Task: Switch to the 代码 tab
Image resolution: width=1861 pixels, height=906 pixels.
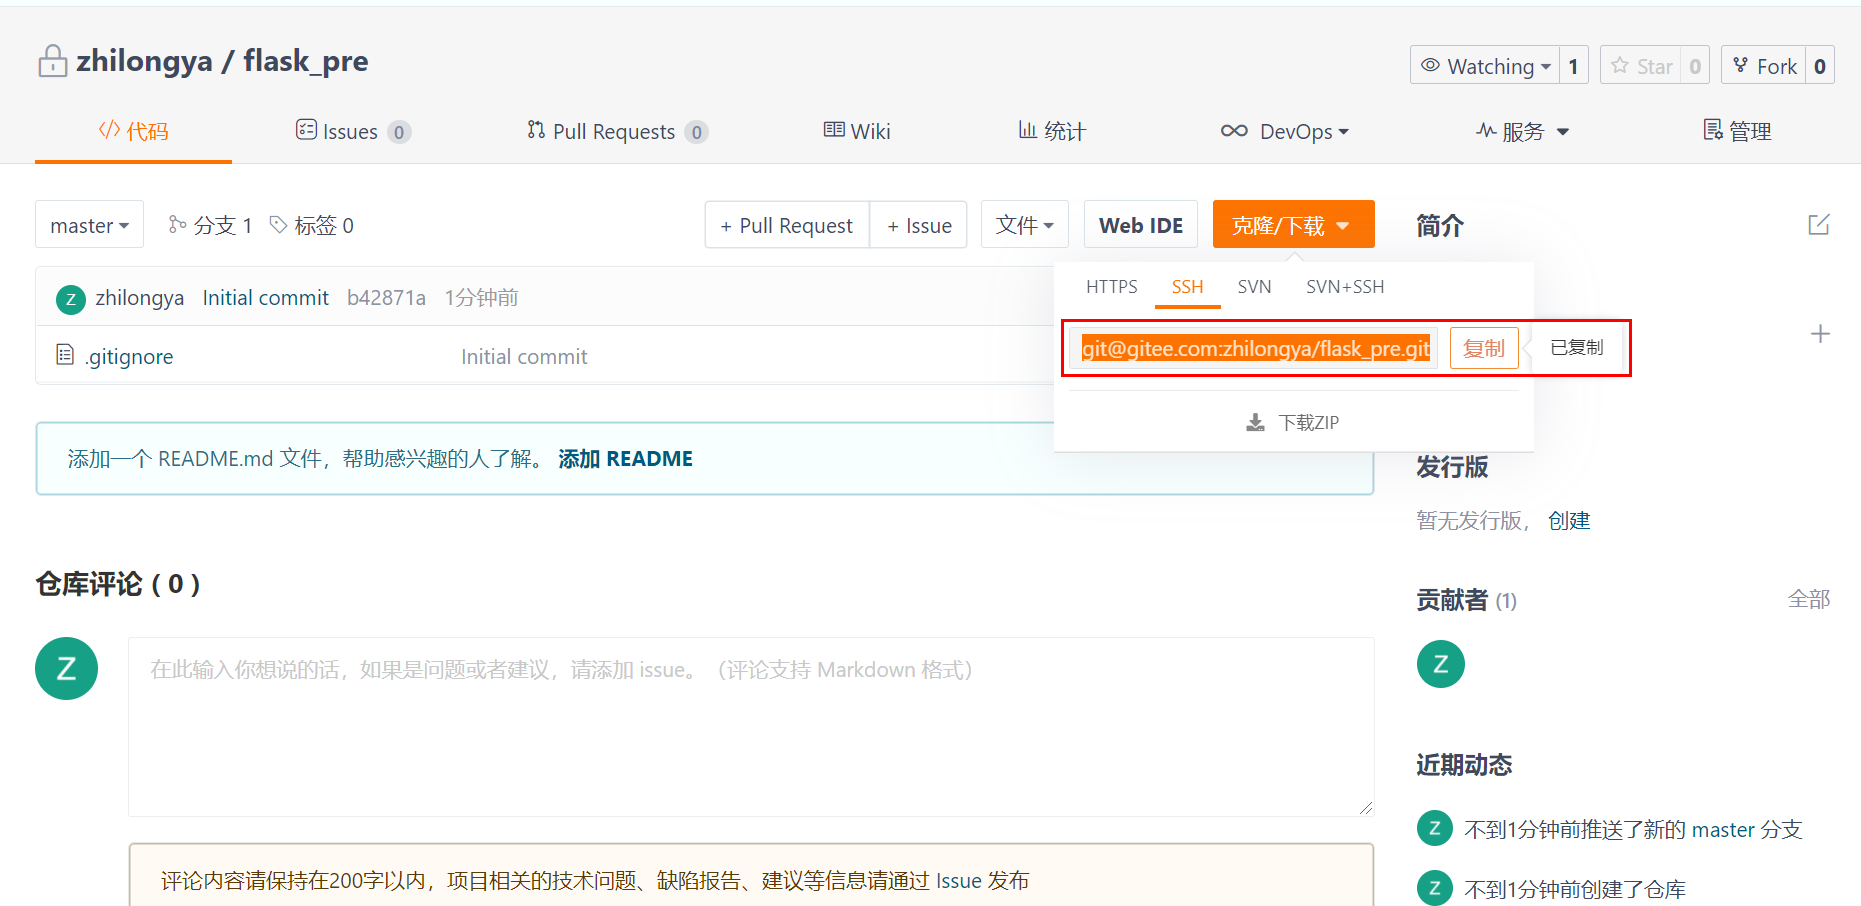Action: point(133,131)
